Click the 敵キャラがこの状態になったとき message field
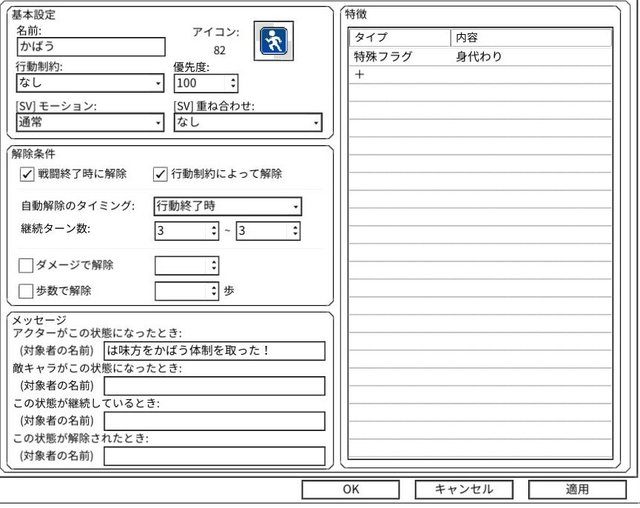The height and width of the screenshot is (508, 640). point(215,386)
